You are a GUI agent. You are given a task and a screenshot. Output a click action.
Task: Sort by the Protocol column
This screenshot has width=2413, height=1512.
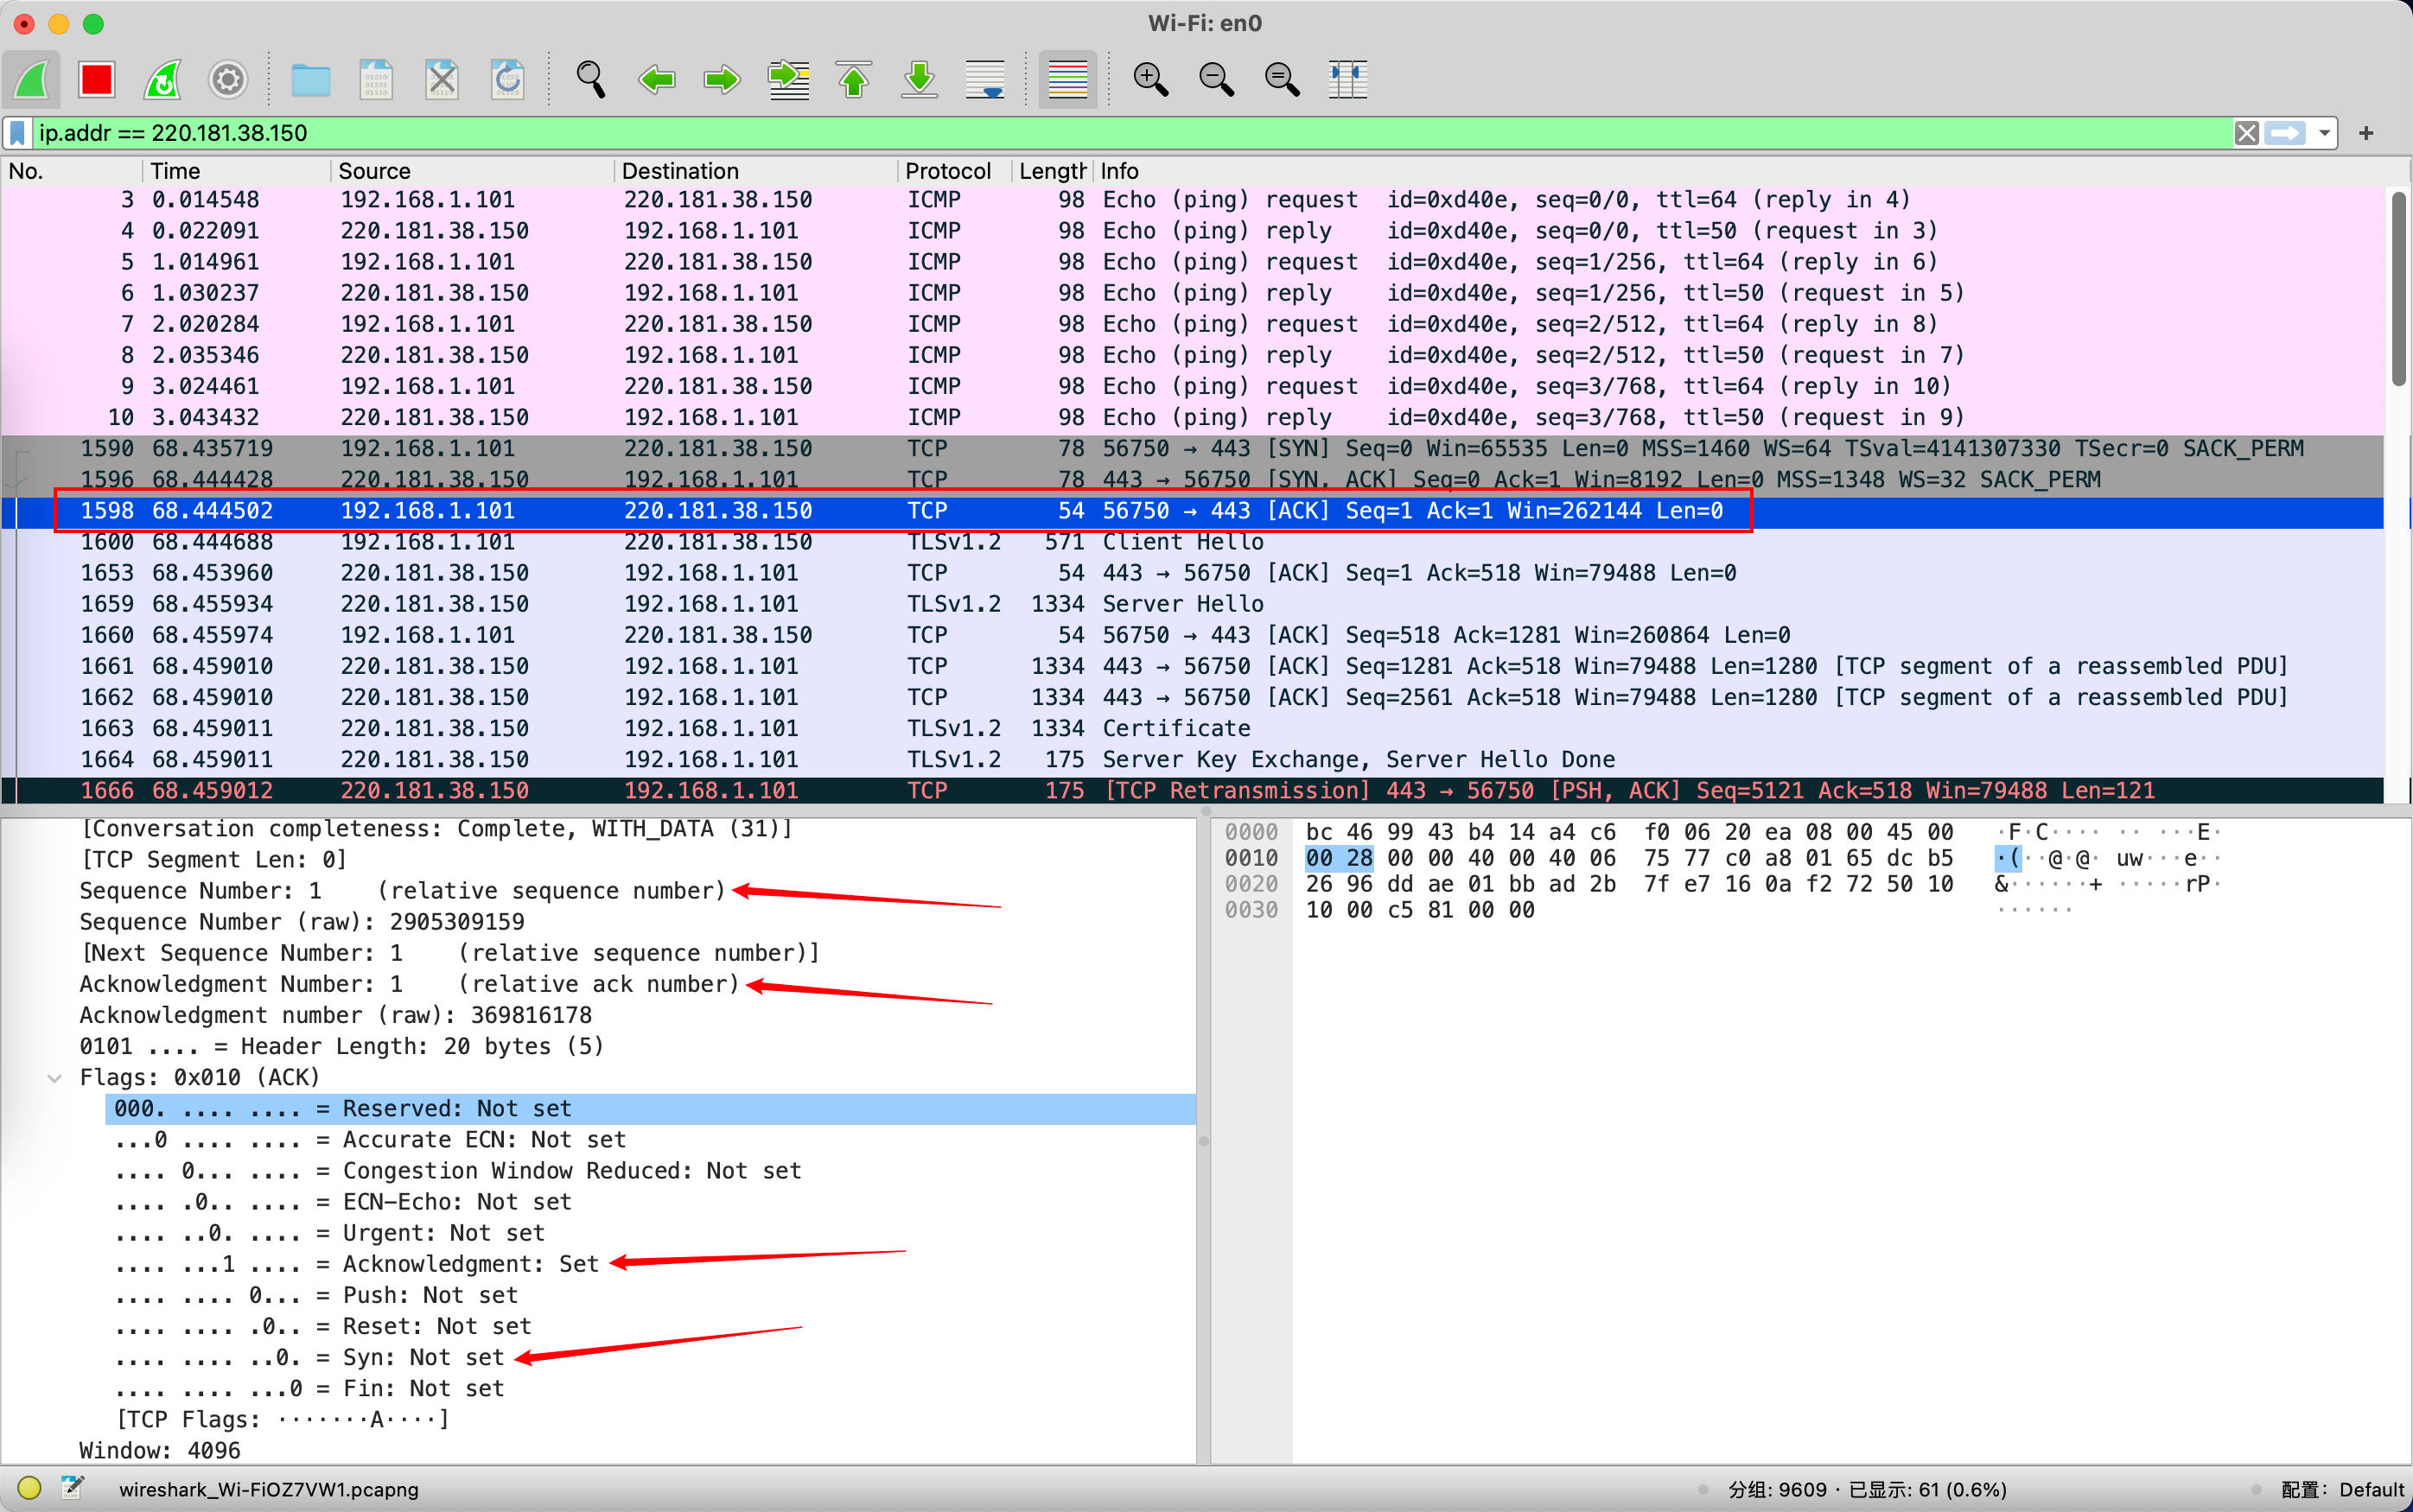[x=955, y=171]
